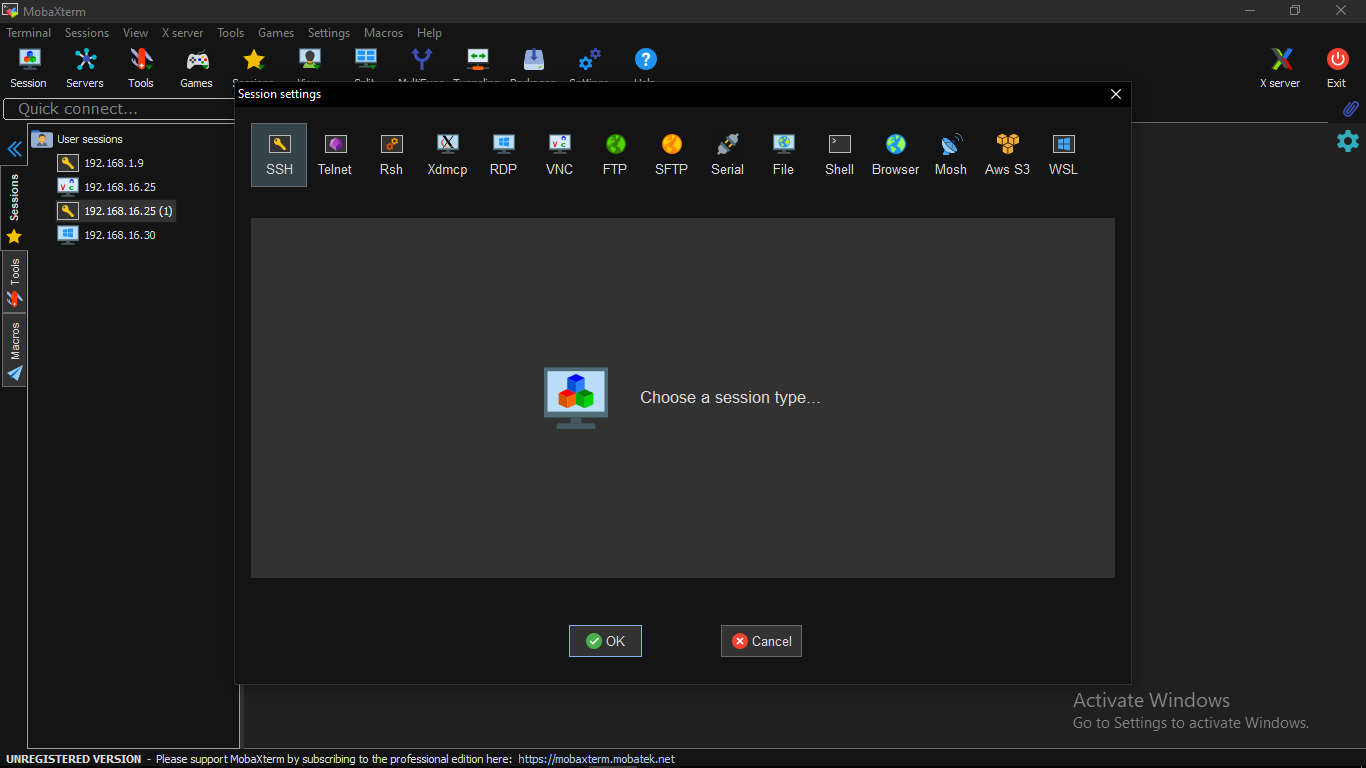The width and height of the screenshot is (1366, 768).
Task: Choose the Telnet session type
Action: pyautogui.click(x=335, y=155)
